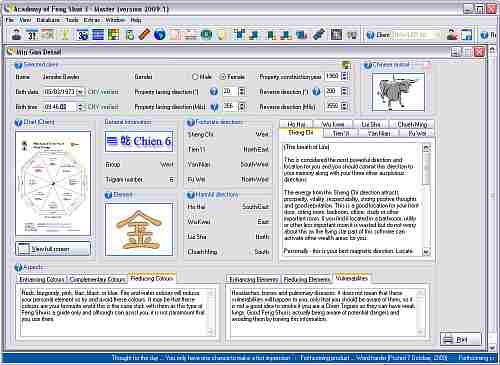The image size is (500, 365).
Task: Select the Male radio button
Action: click(195, 77)
